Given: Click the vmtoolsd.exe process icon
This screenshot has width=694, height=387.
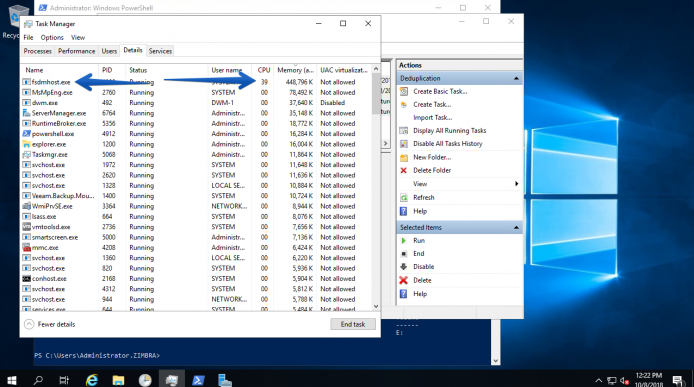Looking at the screenshot, I should (27, 227).
